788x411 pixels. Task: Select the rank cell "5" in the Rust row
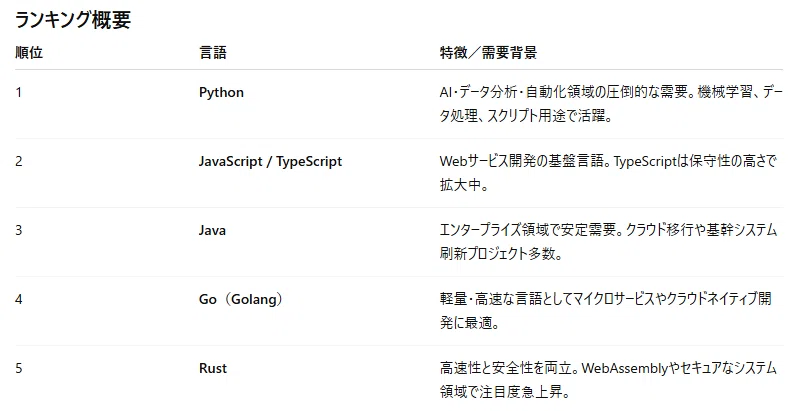point(19,368)
